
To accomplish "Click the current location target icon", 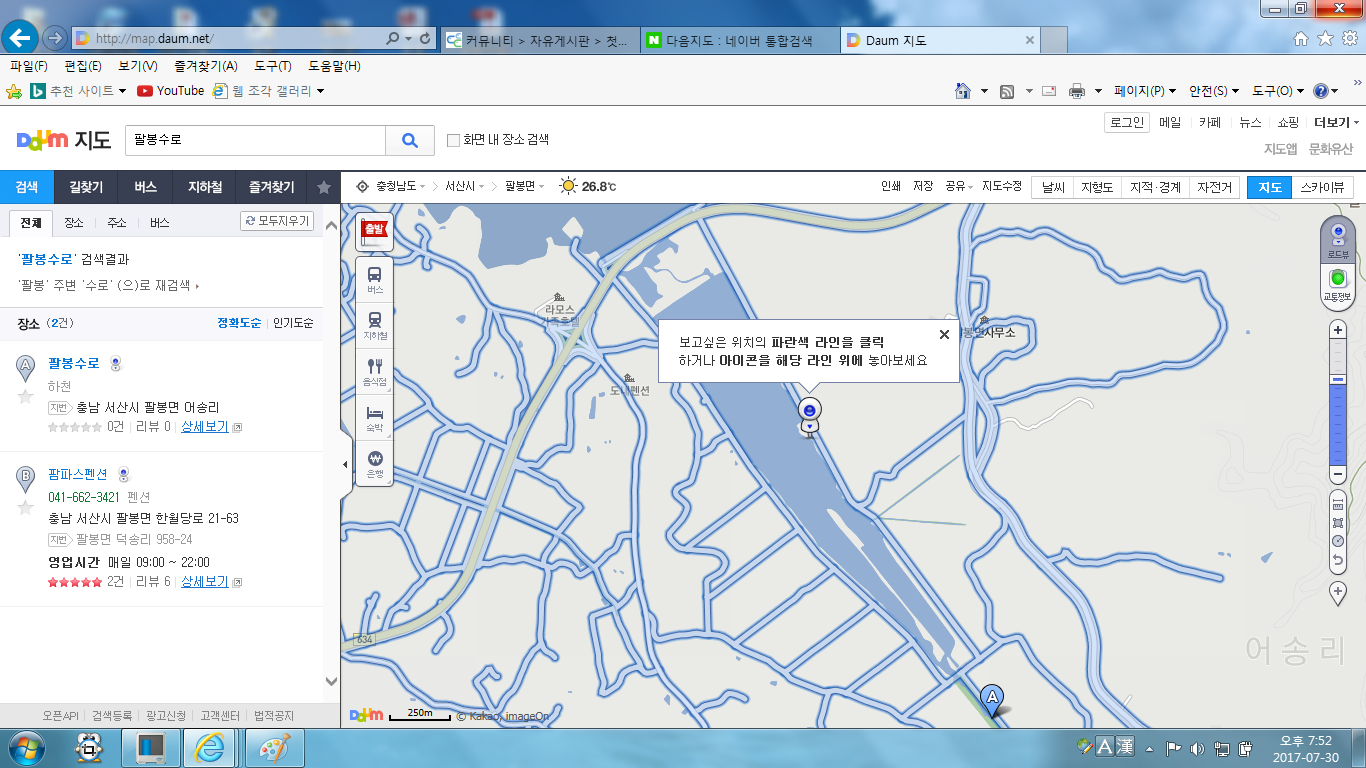I will [362, 187].
